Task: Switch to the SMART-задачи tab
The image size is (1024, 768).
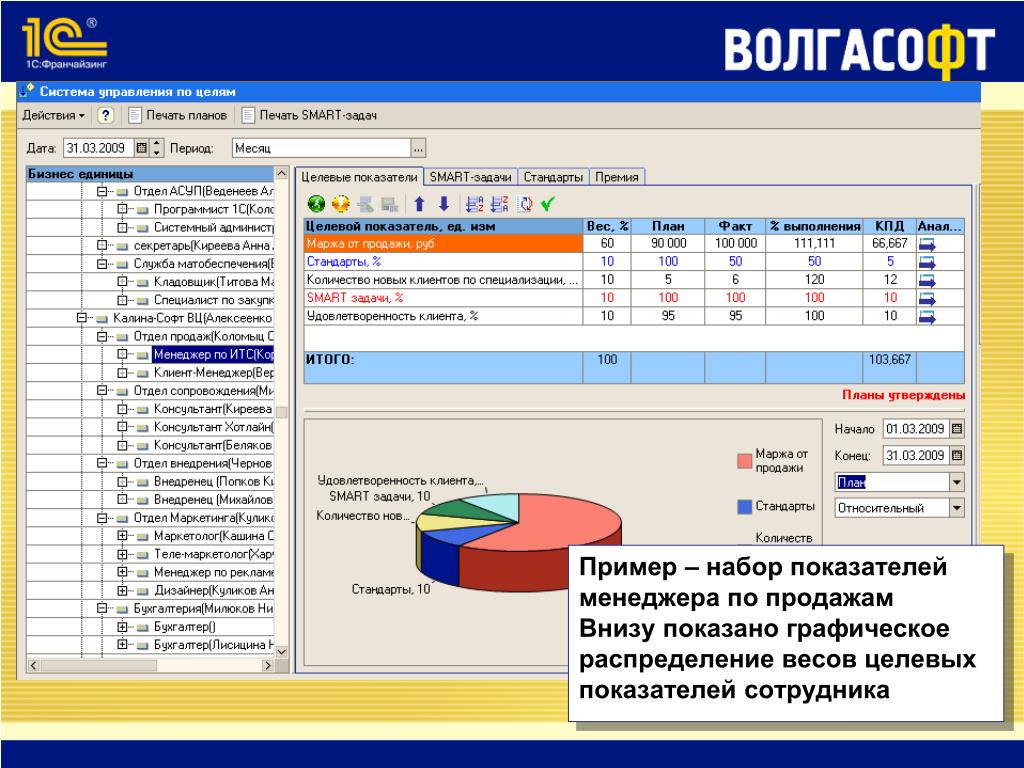Action: coord(470,177)
